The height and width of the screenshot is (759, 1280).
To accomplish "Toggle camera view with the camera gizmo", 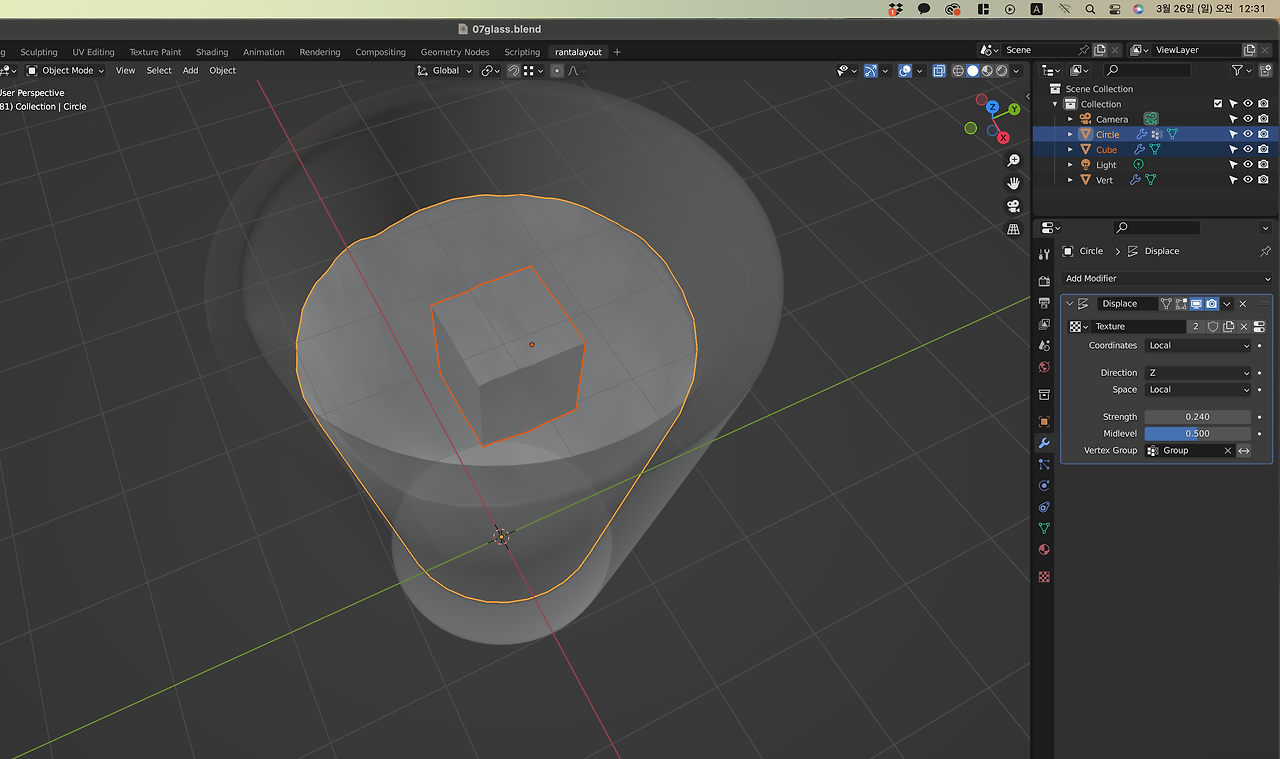I will pyautogui.click(x=1013, y=206).
